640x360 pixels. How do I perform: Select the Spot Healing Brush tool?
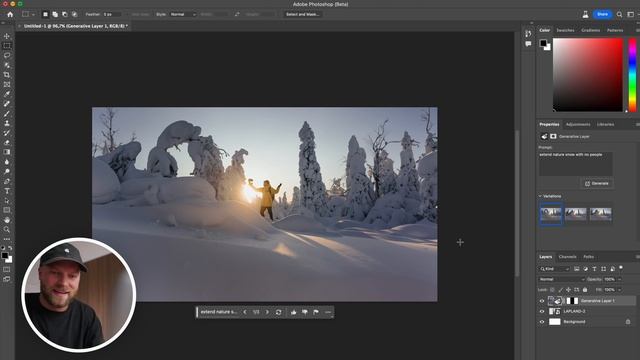coord(7,104)
